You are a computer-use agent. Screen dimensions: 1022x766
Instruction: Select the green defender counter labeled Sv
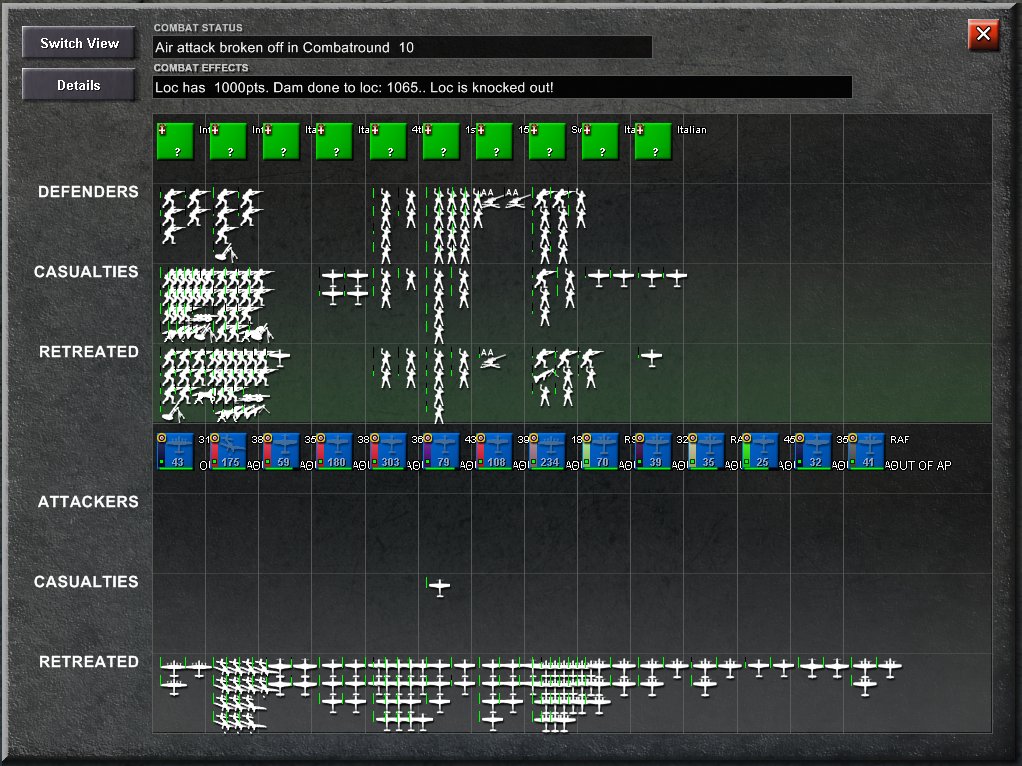point(548,141)
